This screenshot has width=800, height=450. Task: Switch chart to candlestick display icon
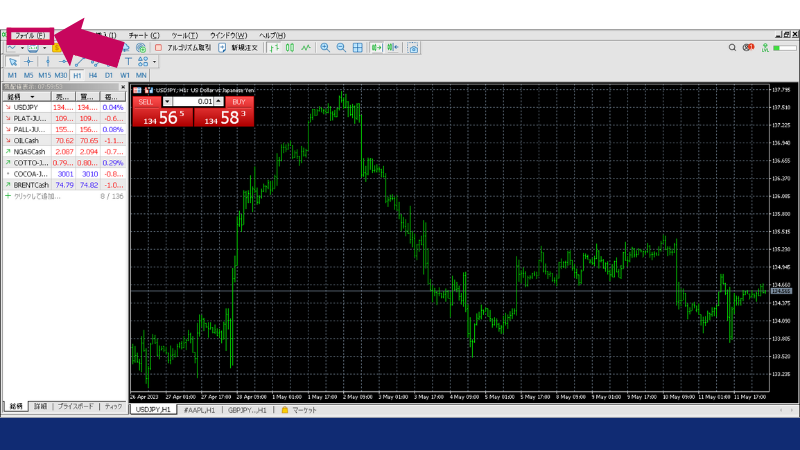(288, 47)
